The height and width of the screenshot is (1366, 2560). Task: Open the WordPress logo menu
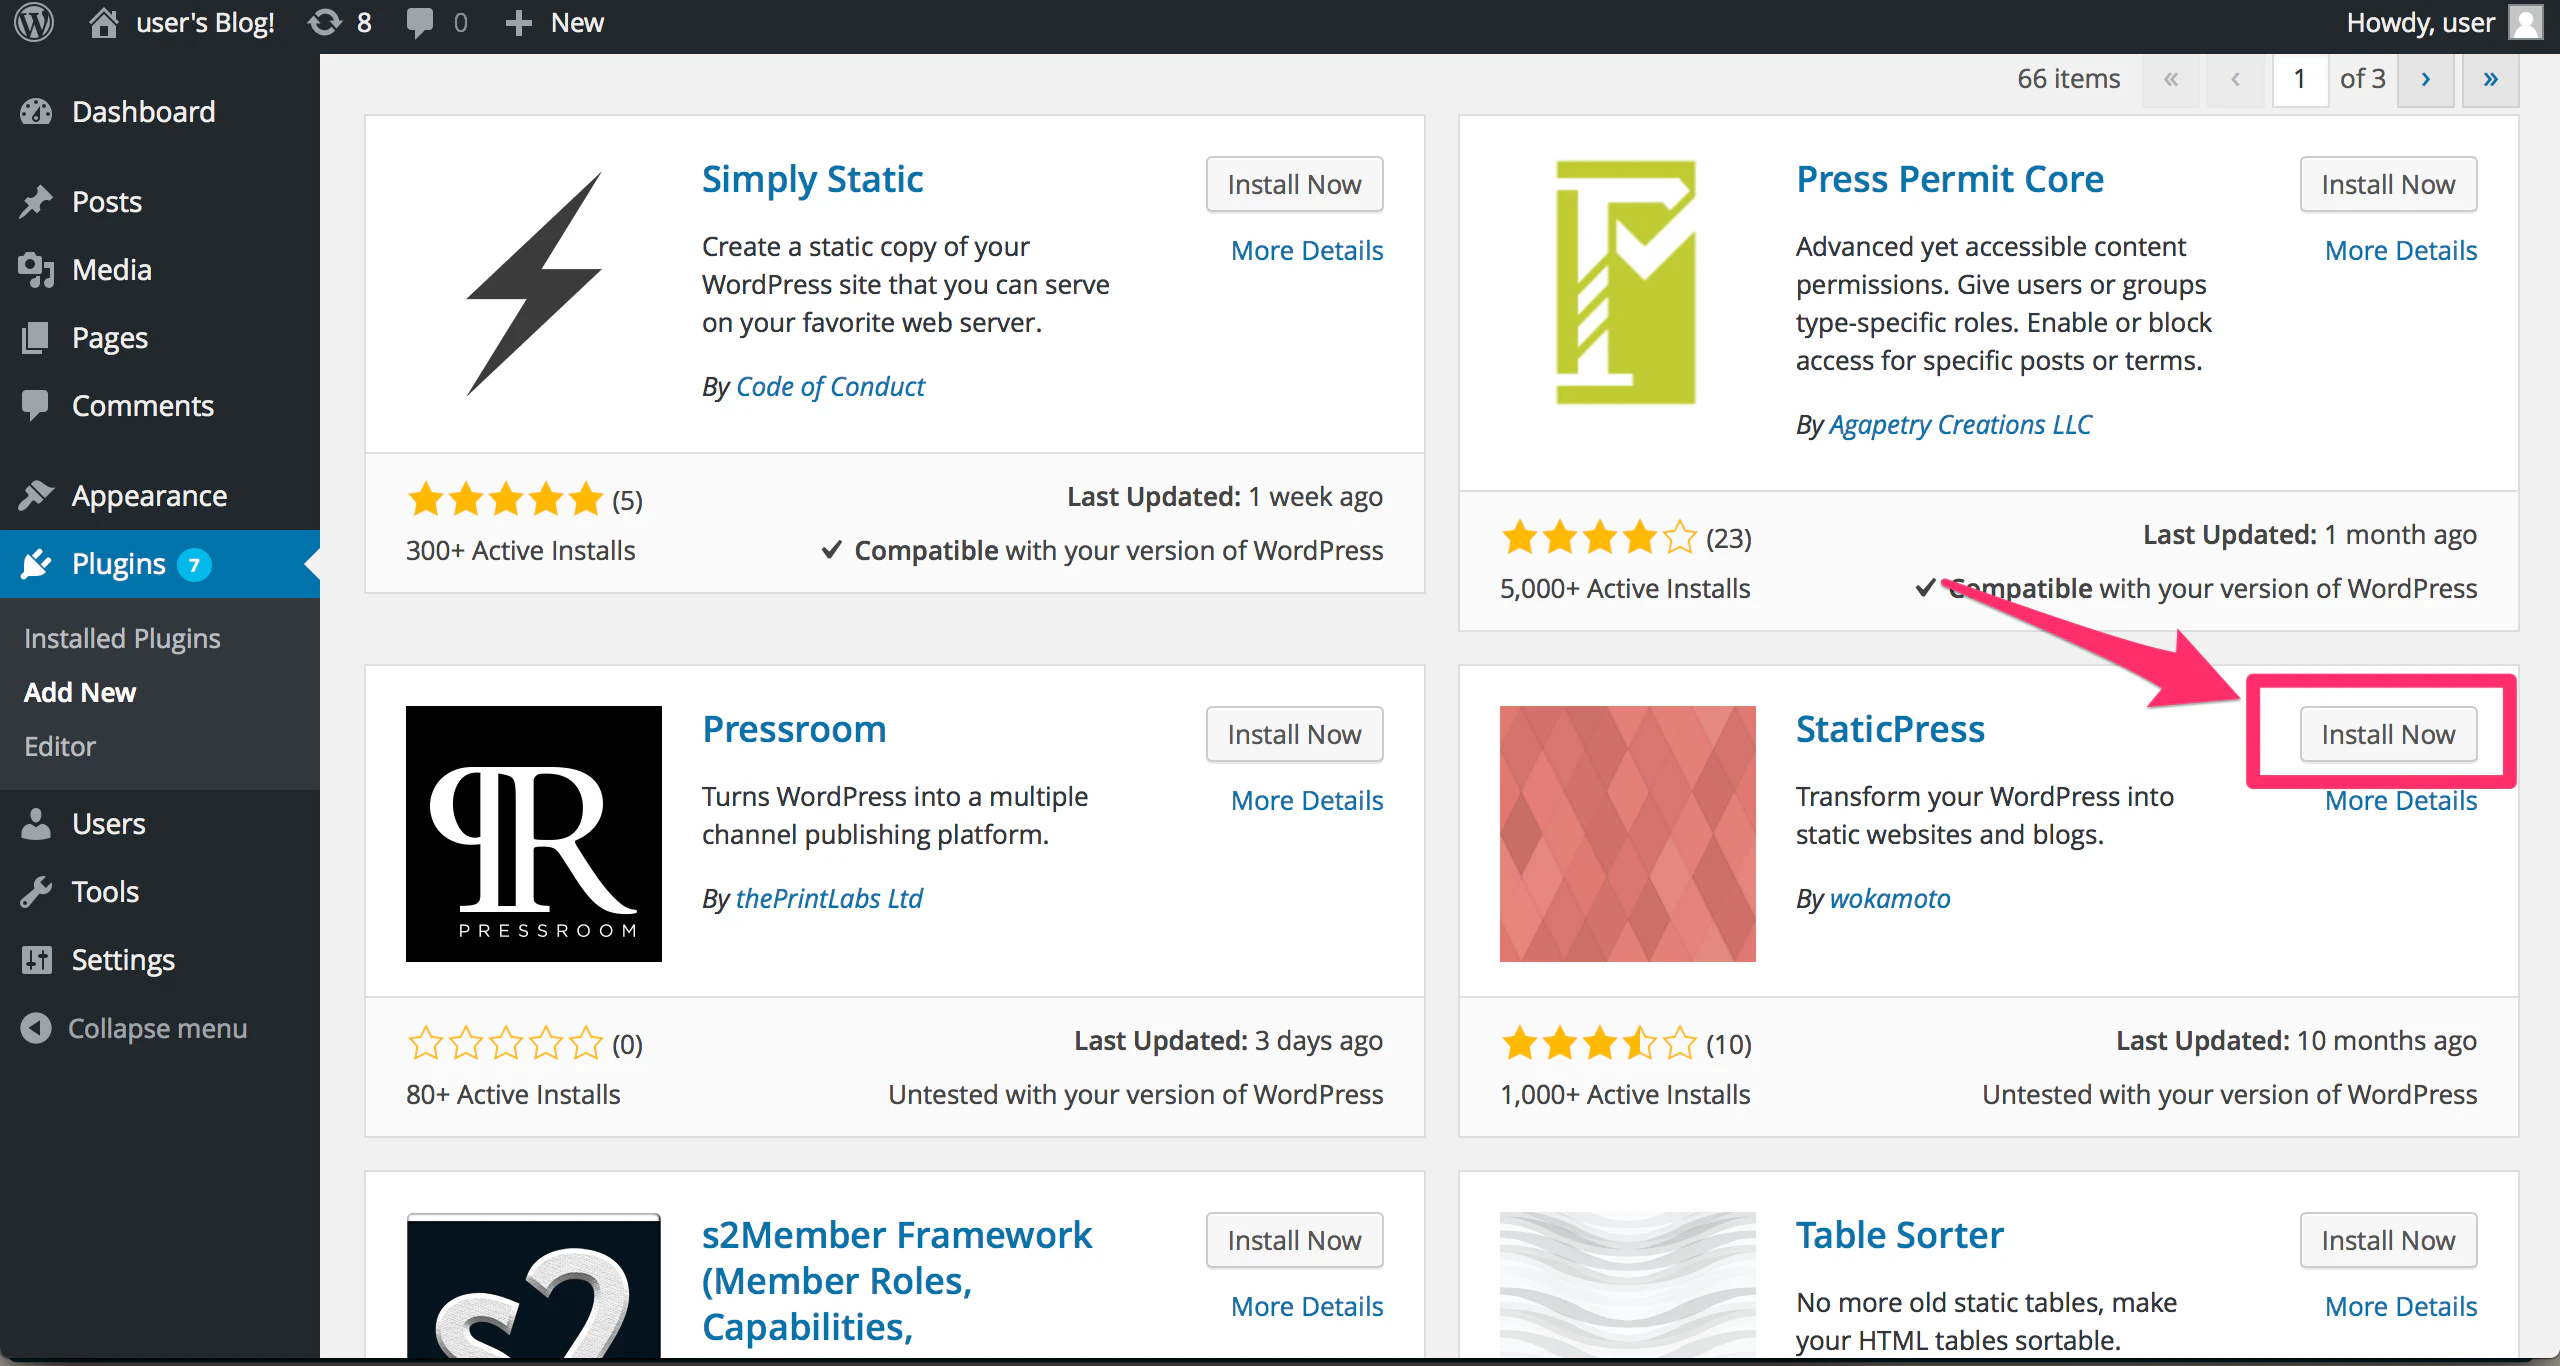35,22
